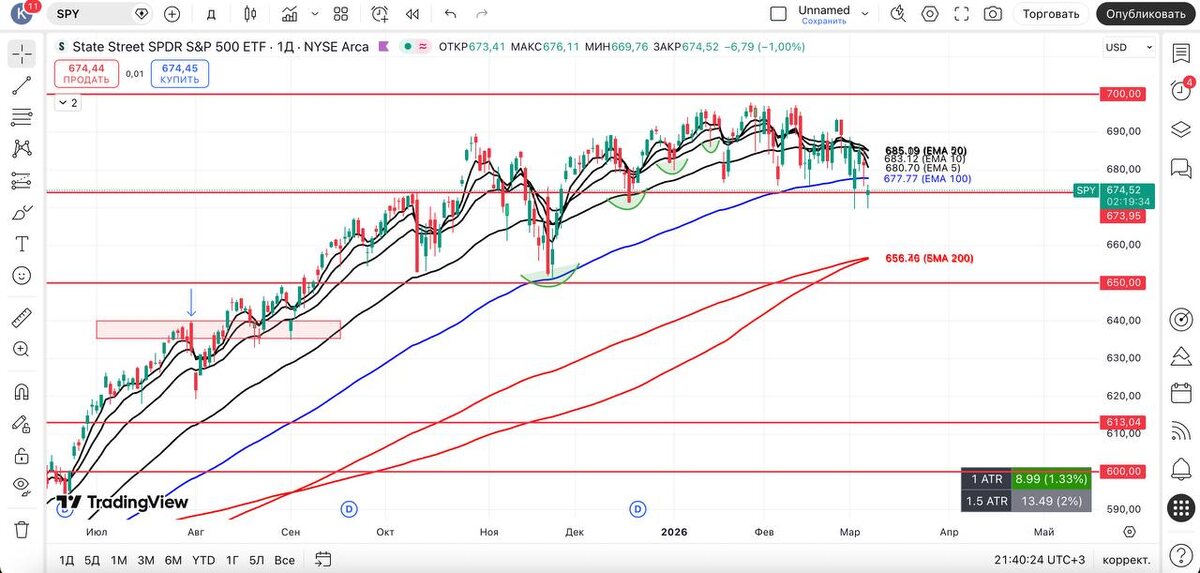Click the Торговать button
This screenshot has width=1200, height=573.
pyautogui.click(x=1051, y=14)
